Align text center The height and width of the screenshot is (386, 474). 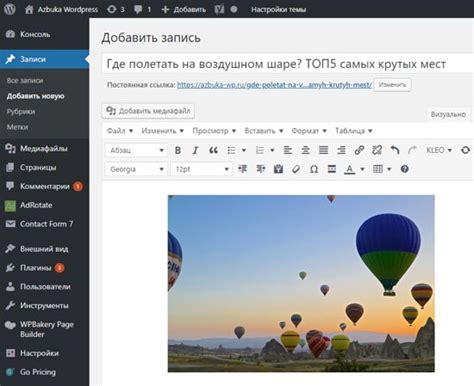click(x=306, y=150)
